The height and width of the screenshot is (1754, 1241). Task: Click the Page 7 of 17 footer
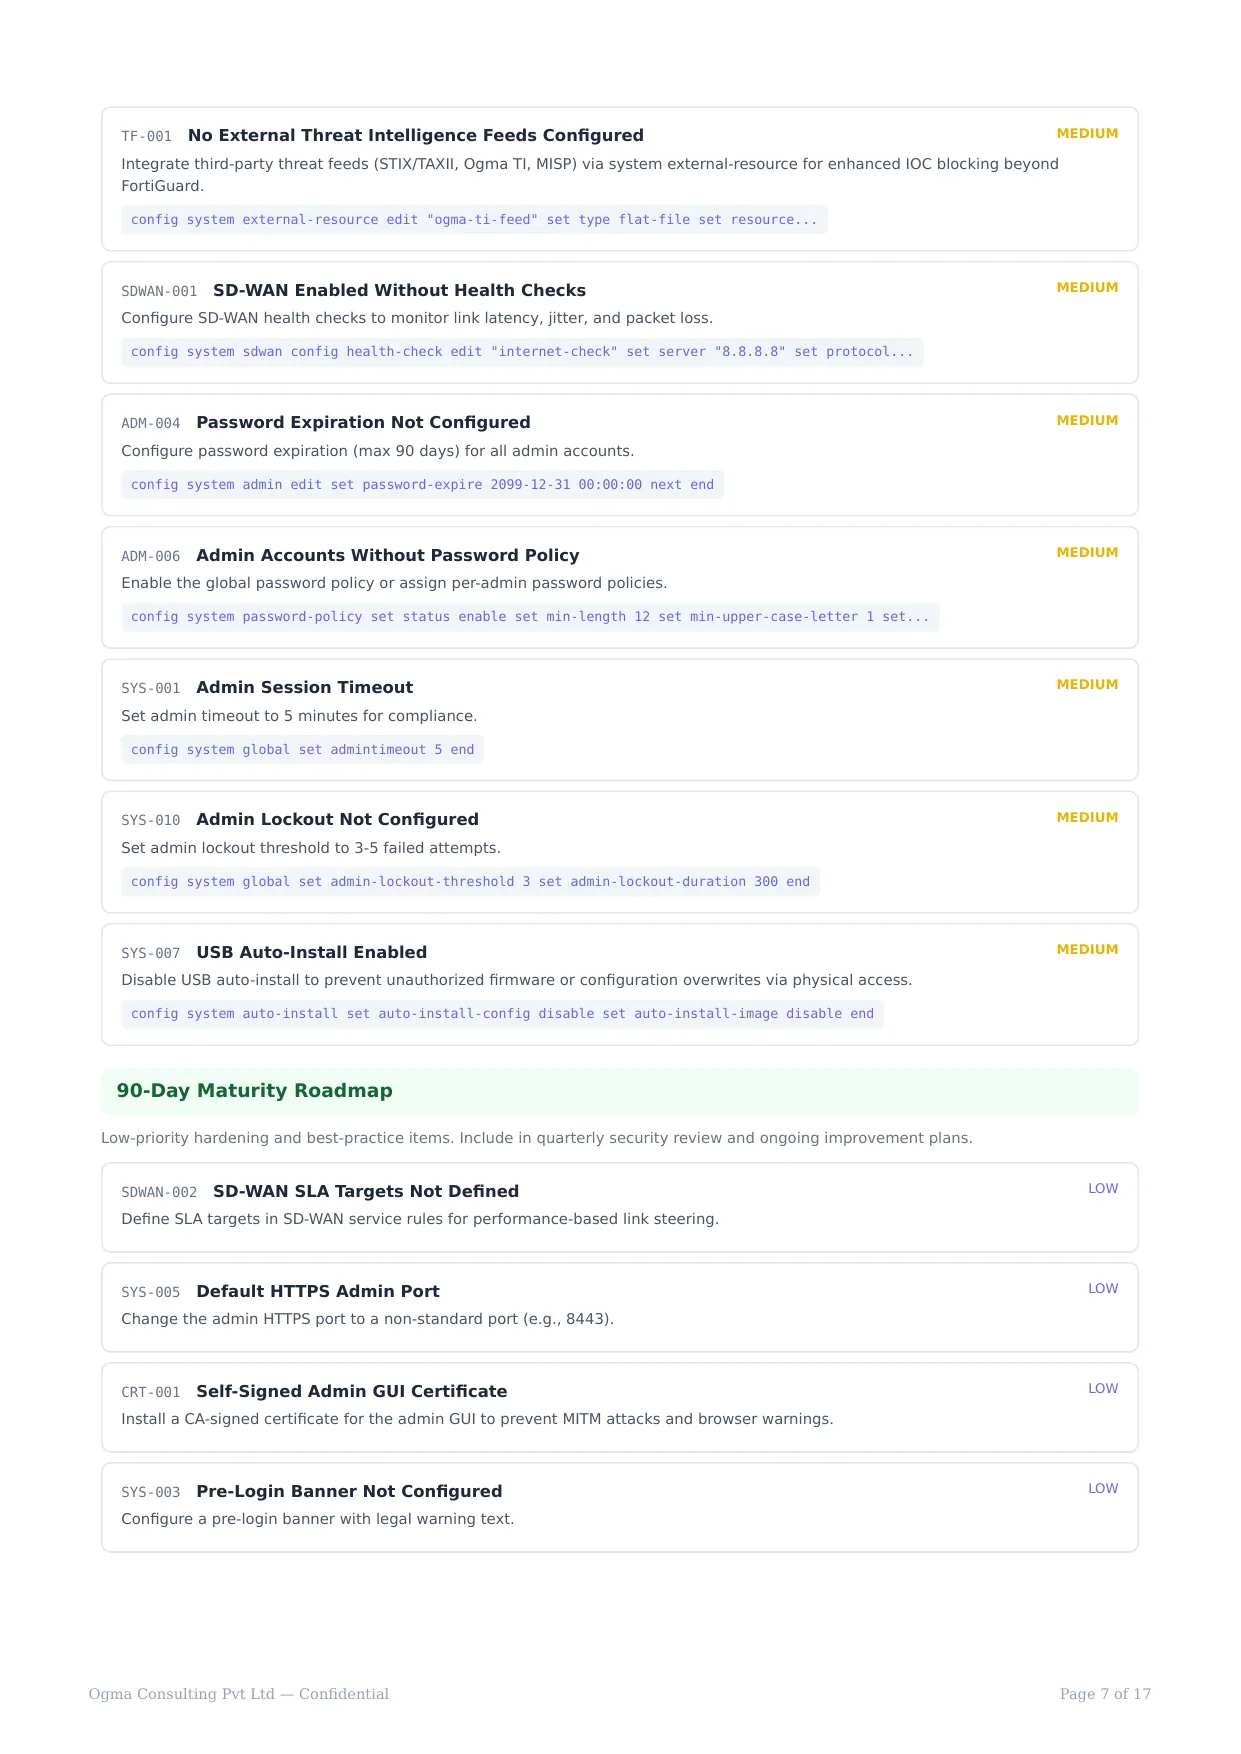pyautogui.click(x=1105, y=1694)
